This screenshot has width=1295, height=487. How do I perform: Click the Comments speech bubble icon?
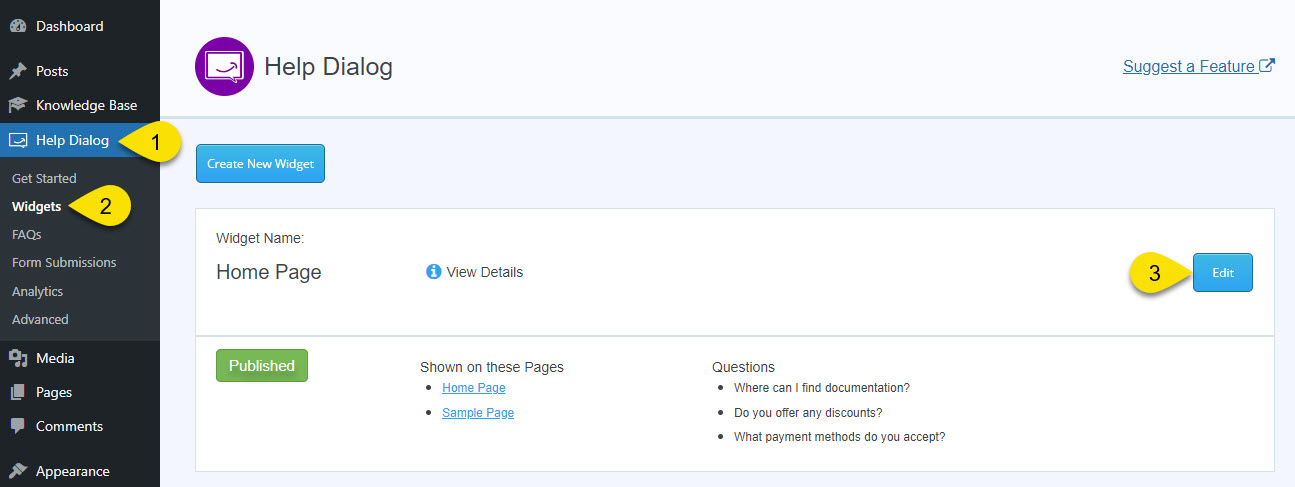[18, 426]
